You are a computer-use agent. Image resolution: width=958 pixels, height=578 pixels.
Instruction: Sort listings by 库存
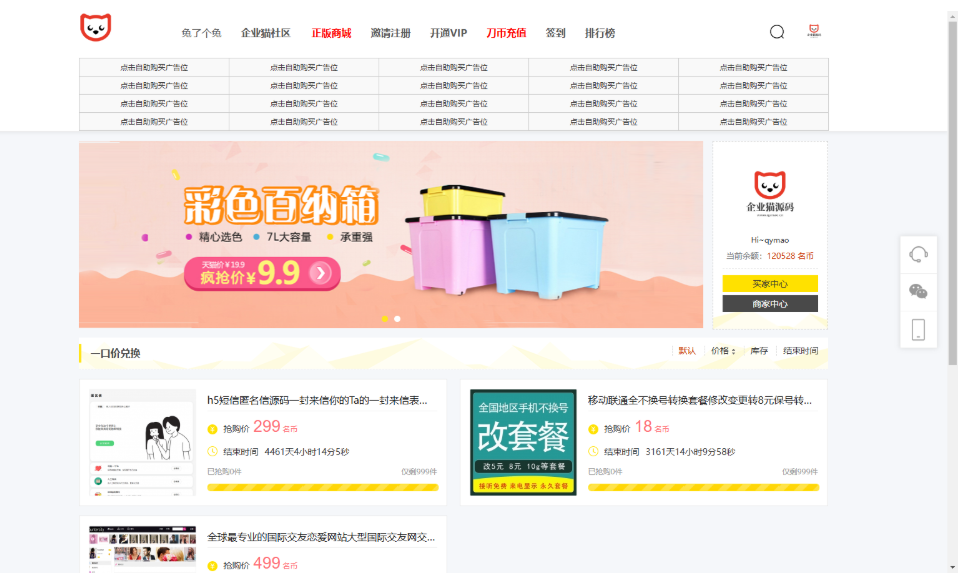pos(759,351)
